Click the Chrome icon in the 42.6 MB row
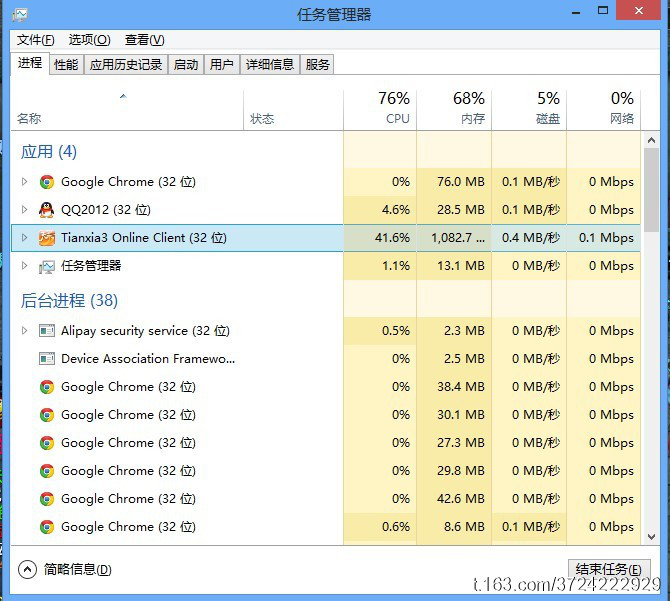The width and height of the screenshot is (670, 601). (x=47, y=499)
